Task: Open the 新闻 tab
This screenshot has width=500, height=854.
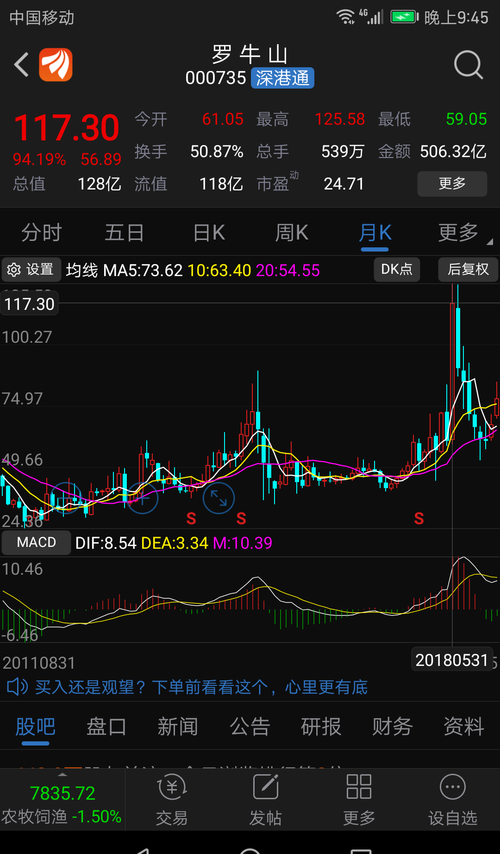Action: (178, 727)
